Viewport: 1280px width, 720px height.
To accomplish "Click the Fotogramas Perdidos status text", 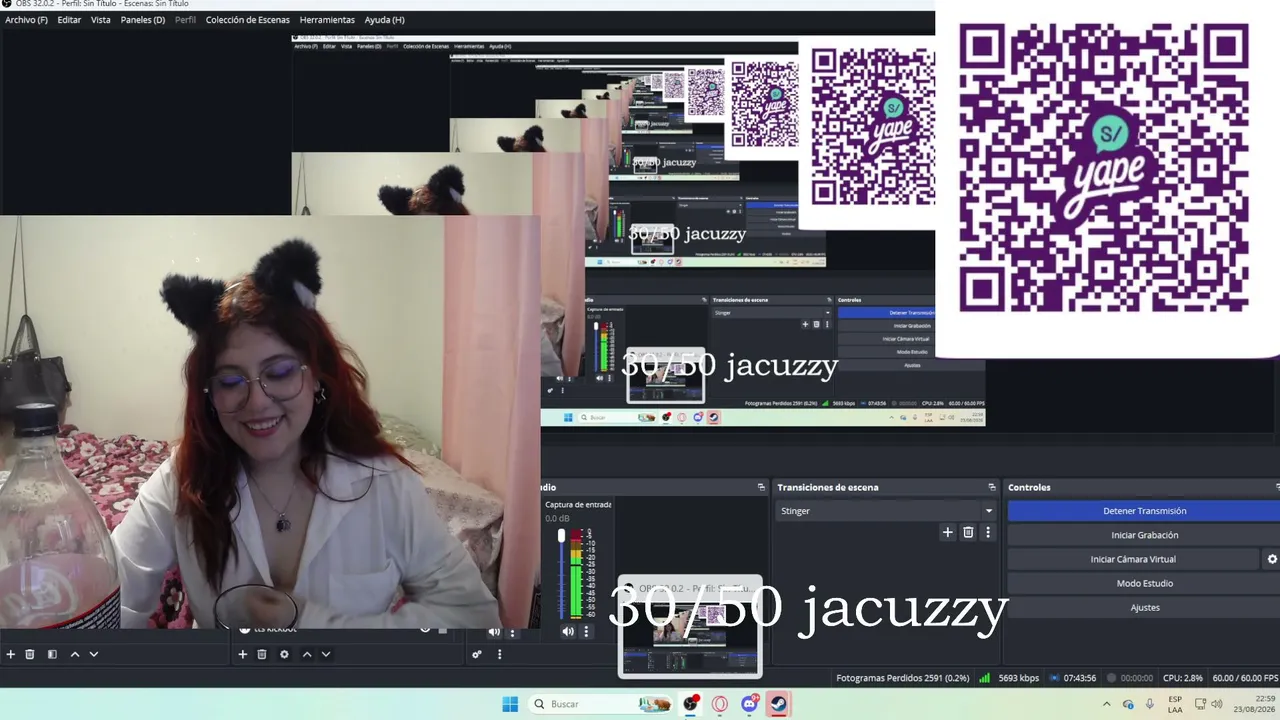I will click(x=903, y=678).
